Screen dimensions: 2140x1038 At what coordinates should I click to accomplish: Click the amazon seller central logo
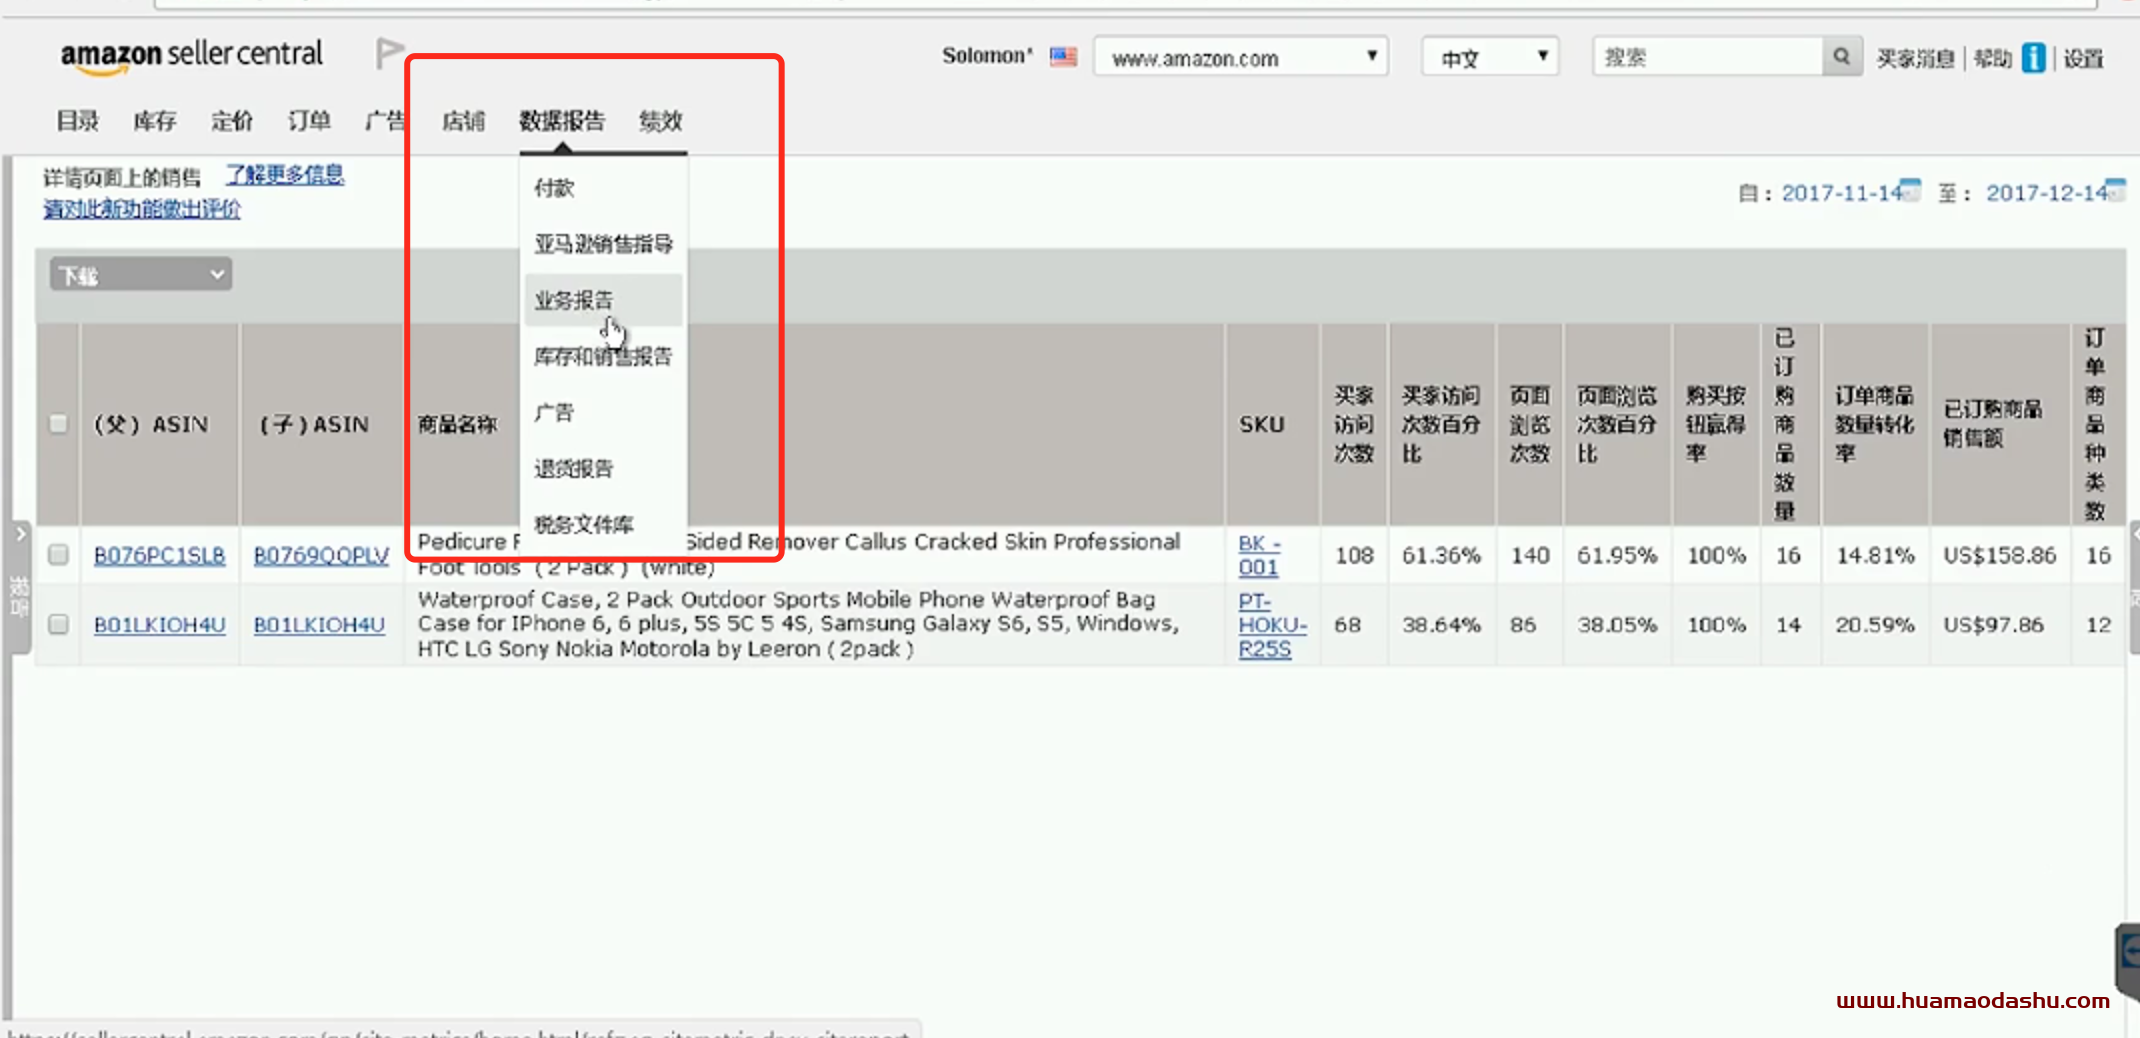pos(192,56)
